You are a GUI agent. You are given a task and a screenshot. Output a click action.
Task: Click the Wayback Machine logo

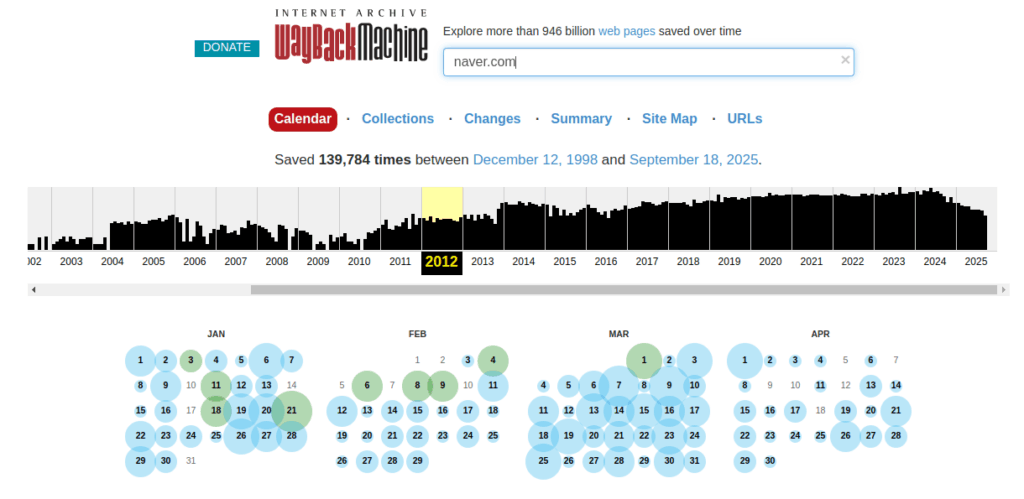(x=351, y=38)
